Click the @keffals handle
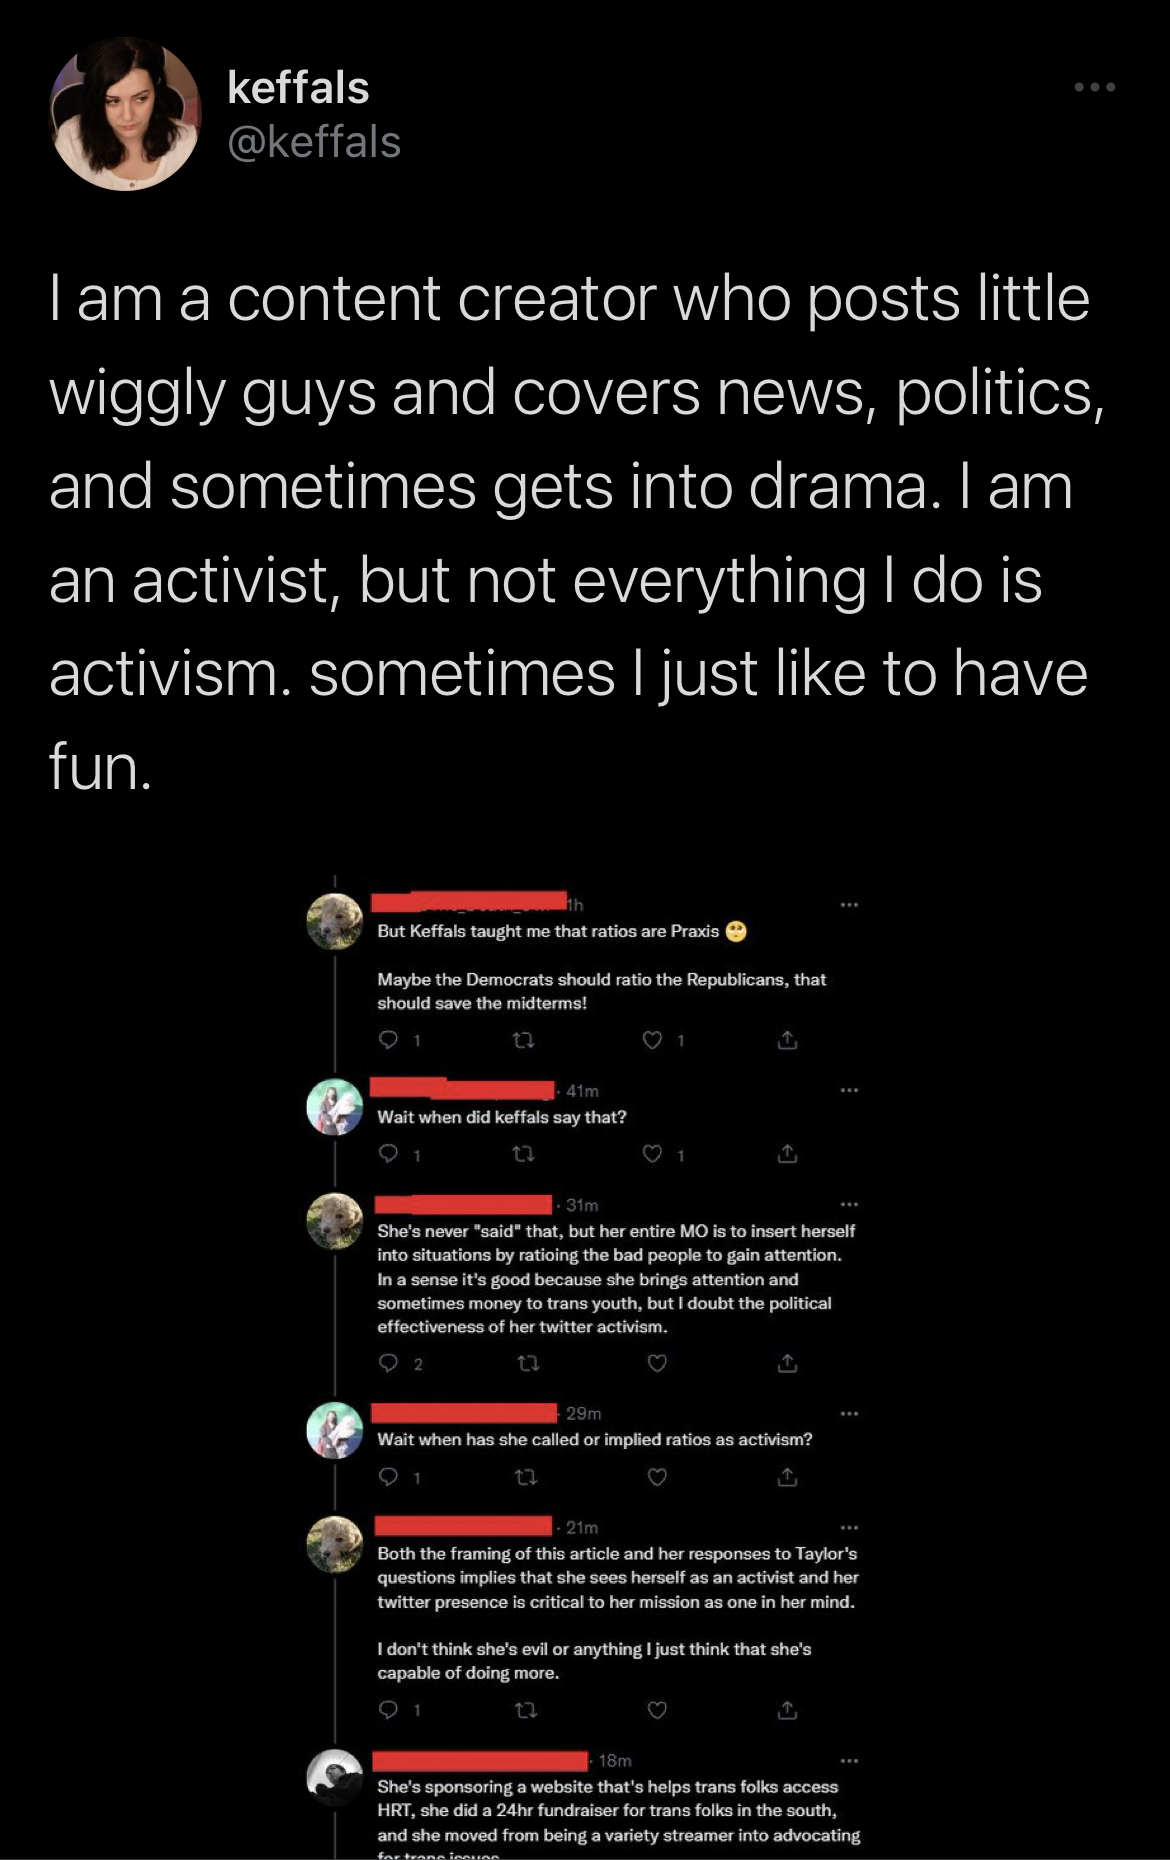This screenshot has height=1860, width=1170. (314, 142)
